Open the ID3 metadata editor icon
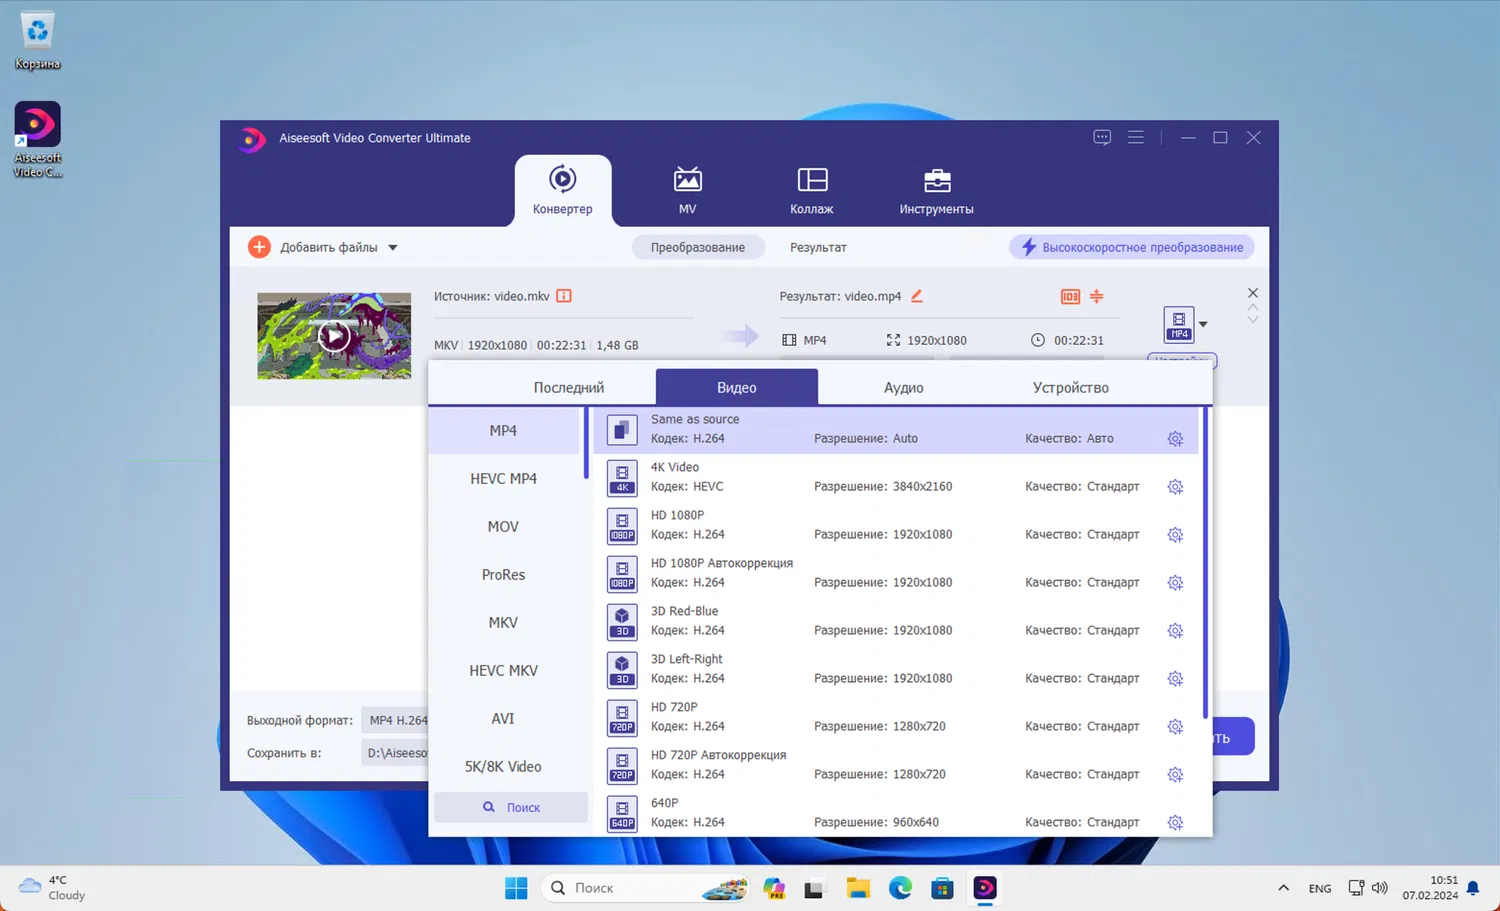Image resolution: width=1500 pixels, height=911 pixels. tap(1070, 296)
